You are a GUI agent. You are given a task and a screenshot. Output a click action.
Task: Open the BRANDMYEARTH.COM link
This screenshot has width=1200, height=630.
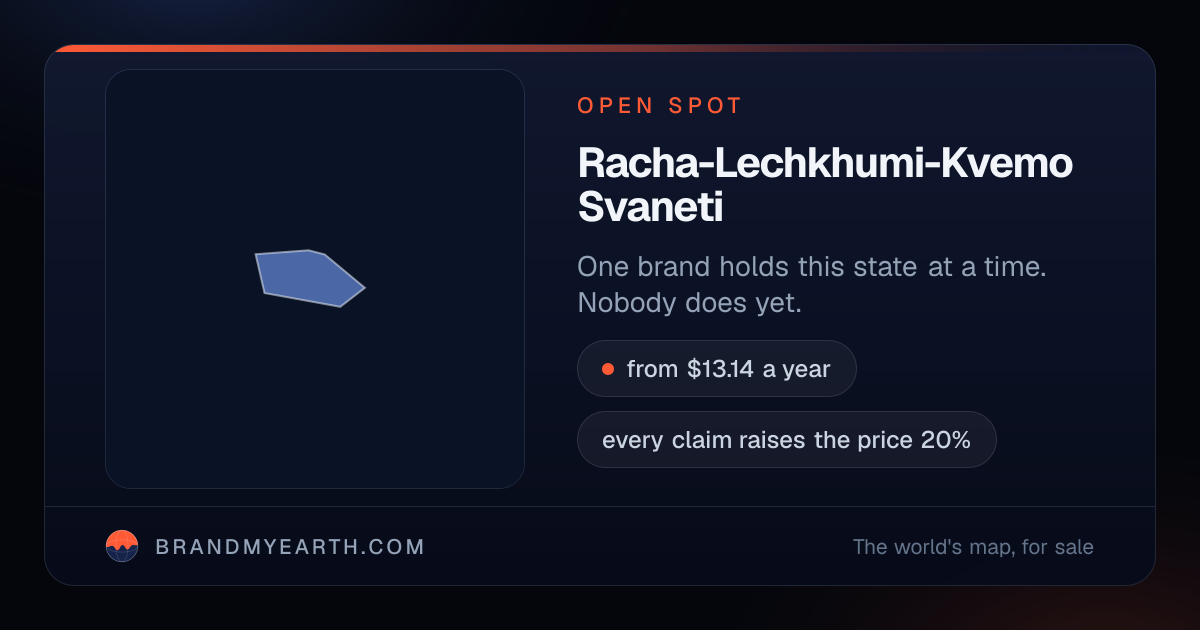tap(290, 547)
